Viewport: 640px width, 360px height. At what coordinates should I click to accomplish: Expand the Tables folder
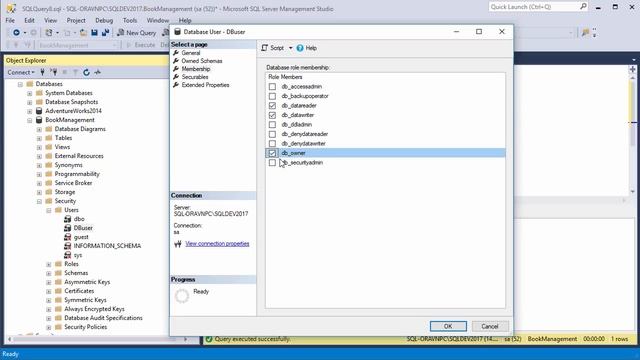click(39, 138)
